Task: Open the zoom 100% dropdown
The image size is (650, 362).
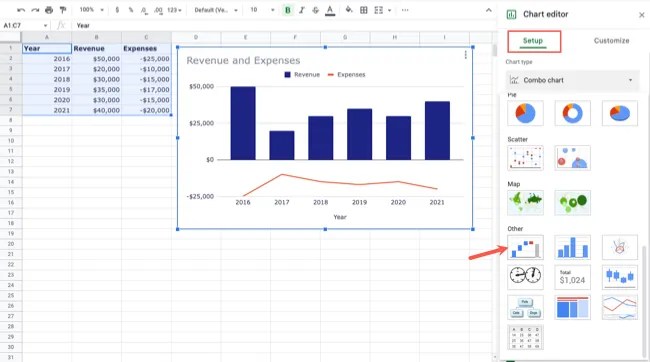Action: pos(92,10)
